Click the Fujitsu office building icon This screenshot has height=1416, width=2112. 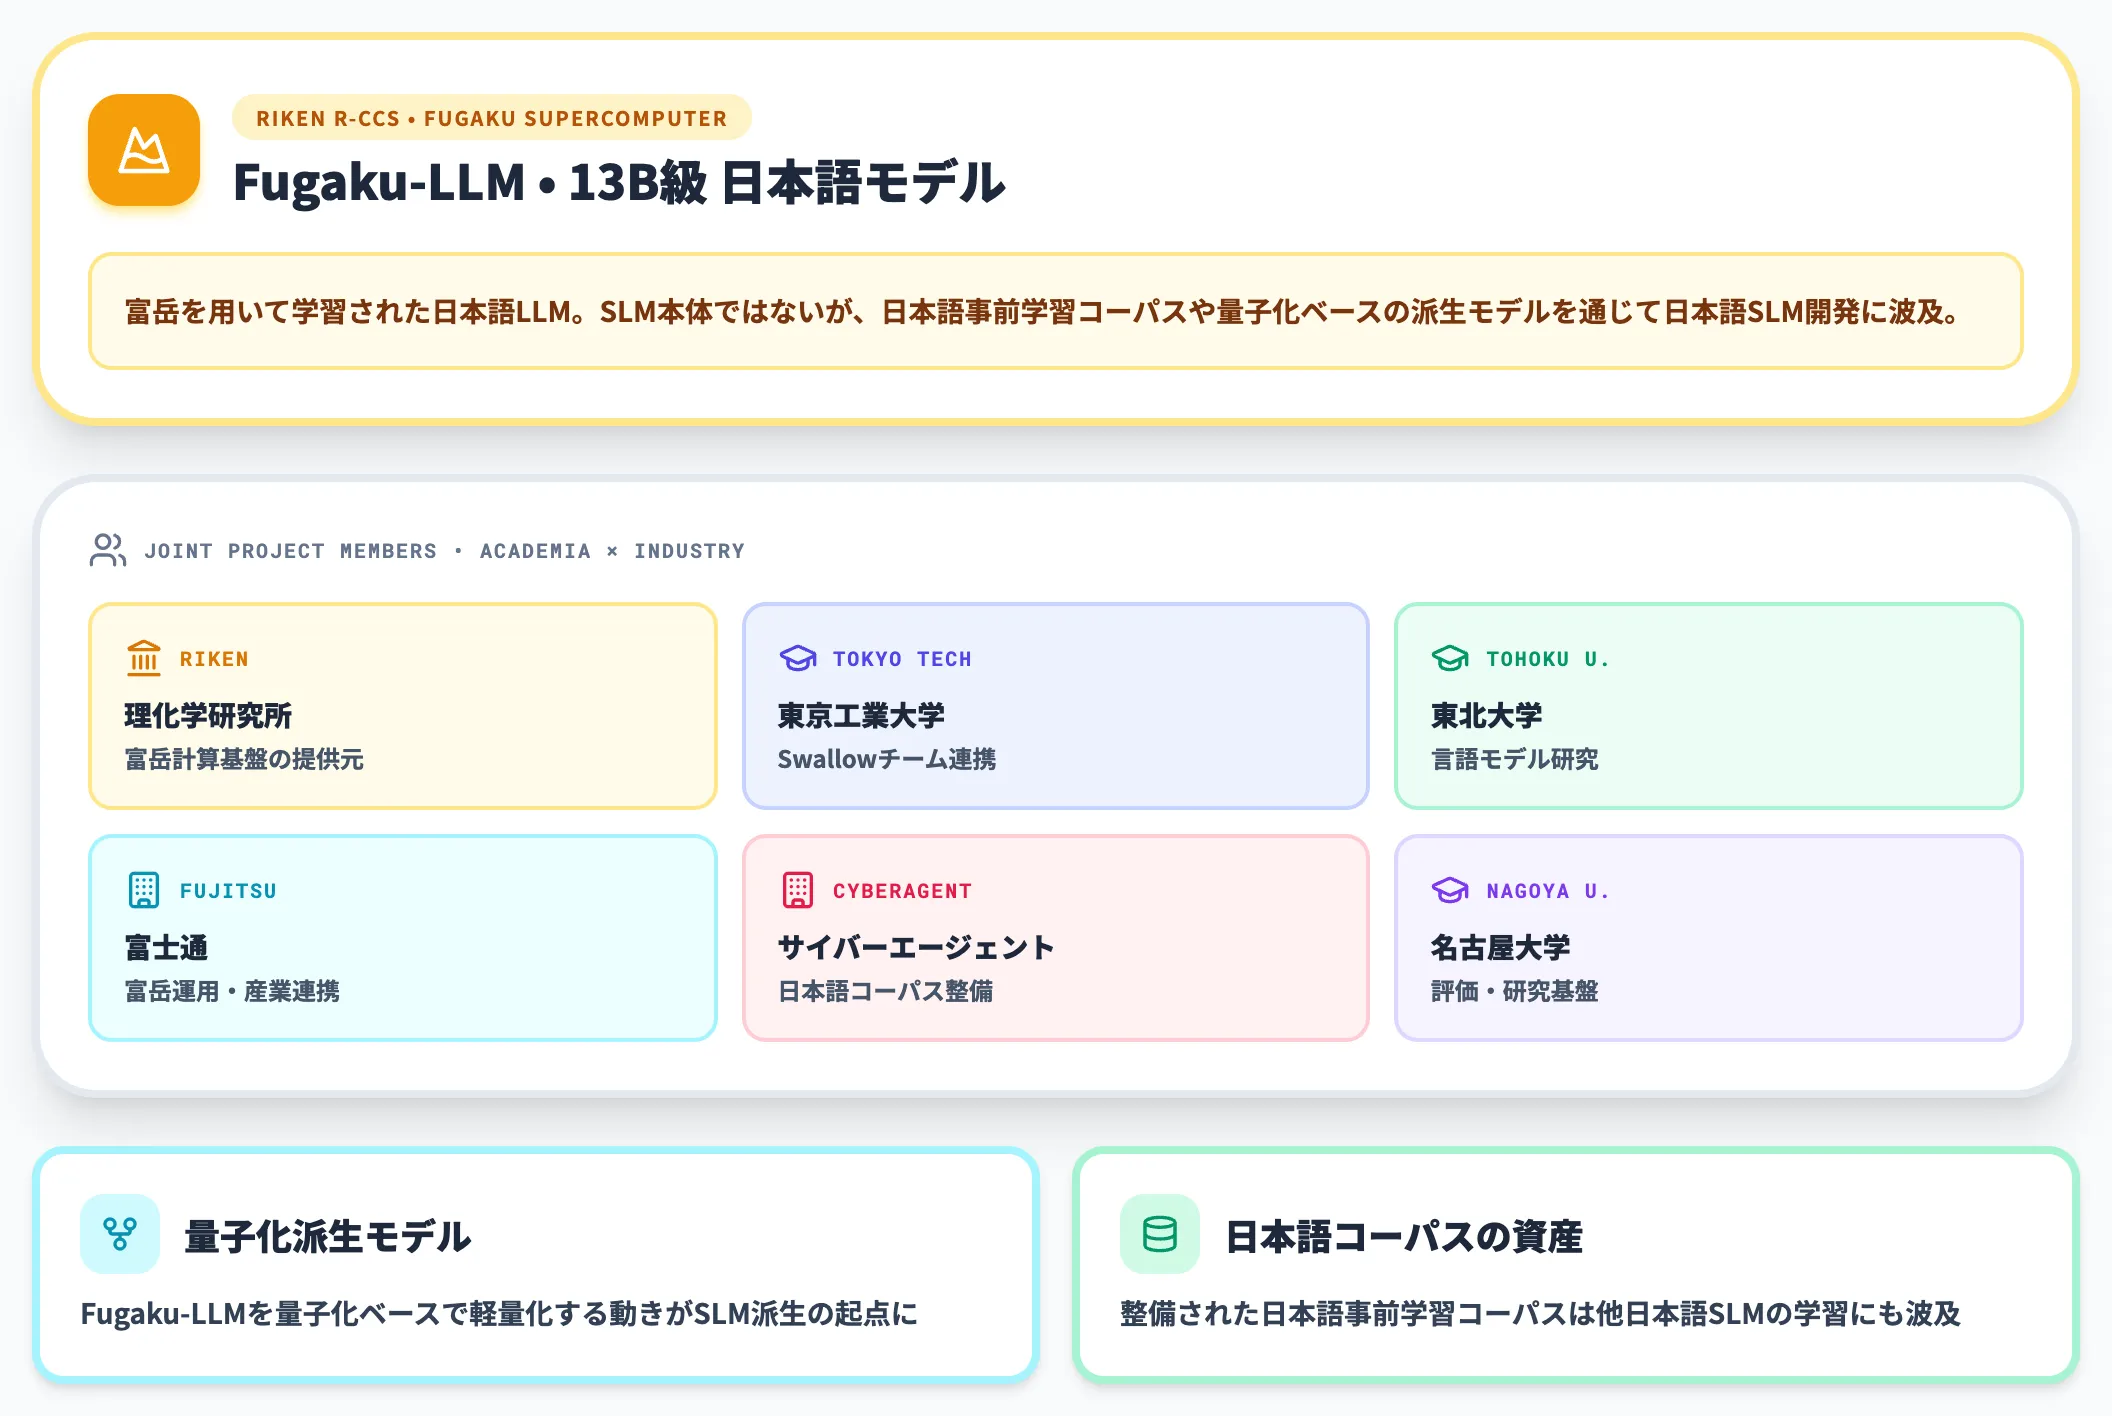(144, 890)
